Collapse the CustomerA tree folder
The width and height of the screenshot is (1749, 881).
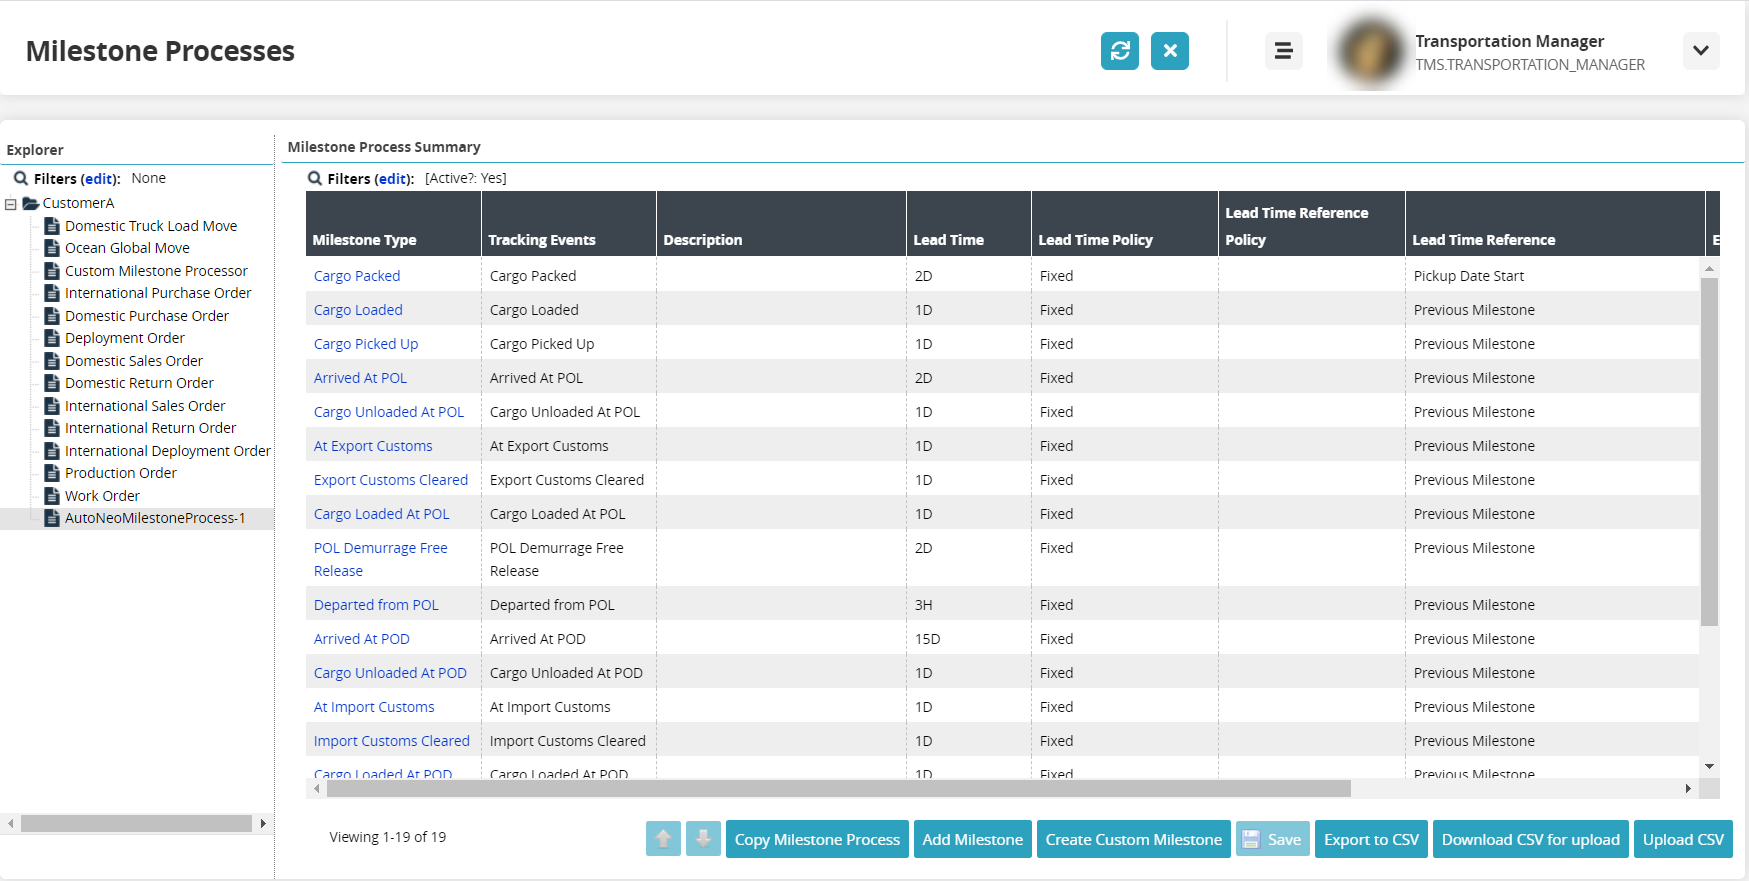pyautogui.click(x=11, y=204)
